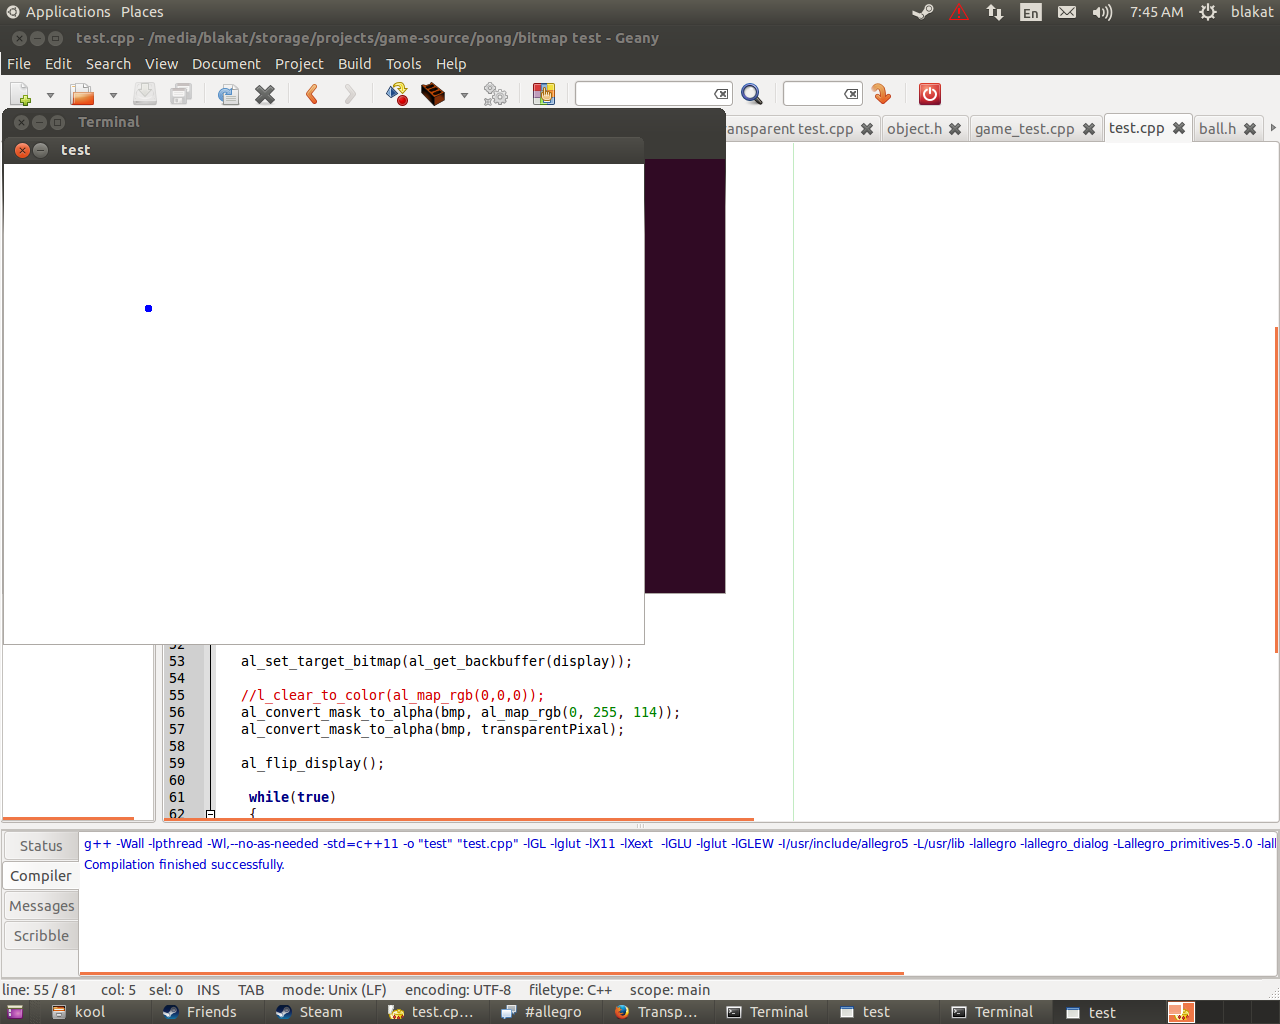The height and width of the screenshot is (1024, 1280).
Task: Click the search text field in toolbar
Action: (644, 94)
